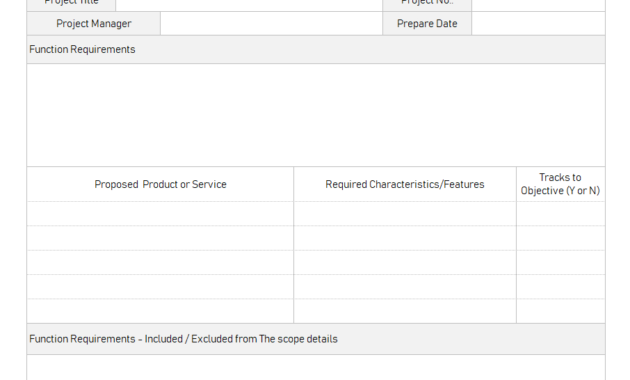
Task: Click the Function Requirements Included / Excluded heading
Action: [316, 339]
